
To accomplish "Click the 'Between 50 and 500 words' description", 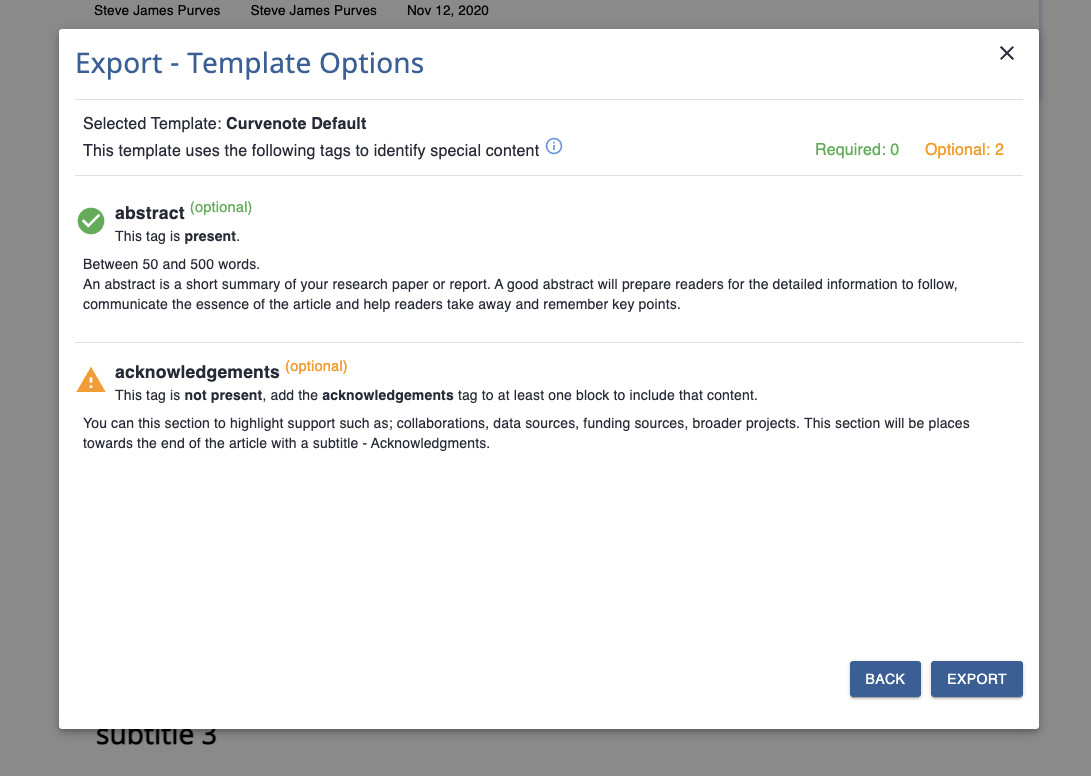I will click(171, 264).
